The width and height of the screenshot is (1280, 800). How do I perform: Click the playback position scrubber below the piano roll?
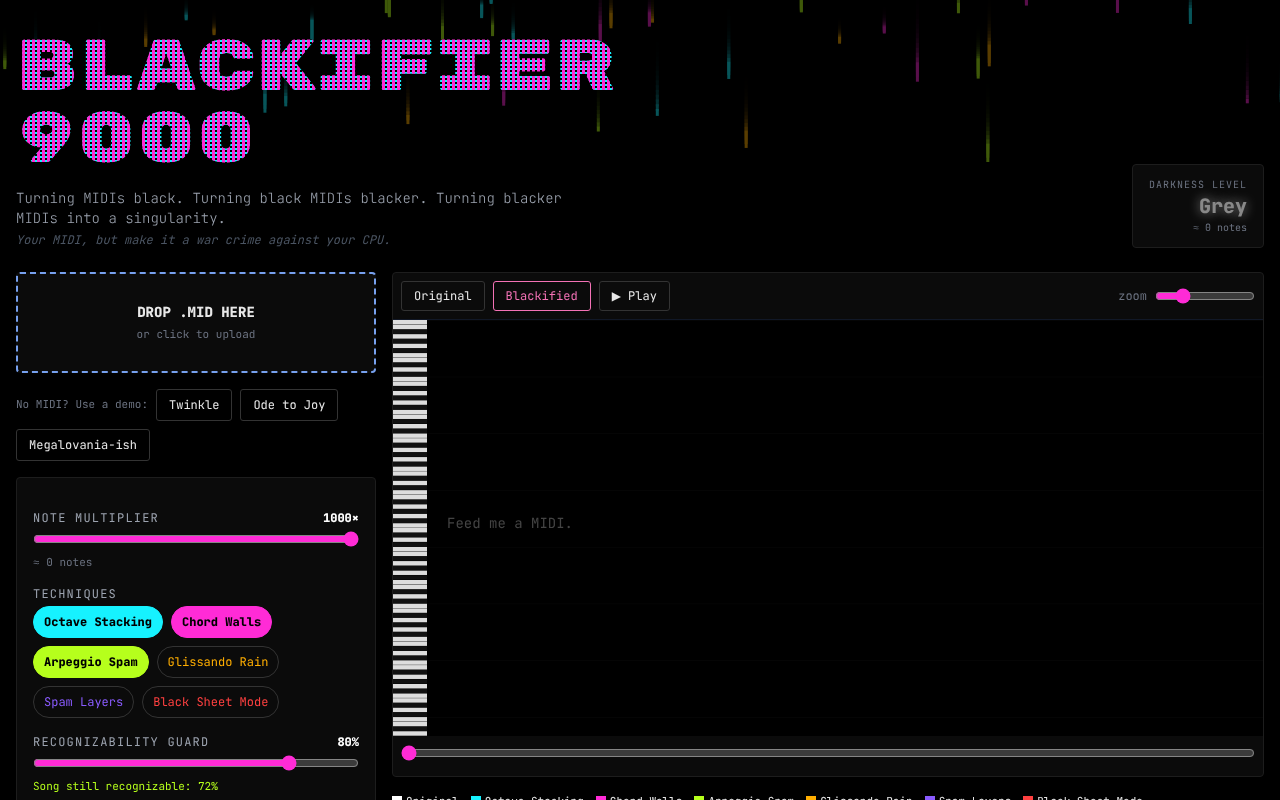coord(828,753)
